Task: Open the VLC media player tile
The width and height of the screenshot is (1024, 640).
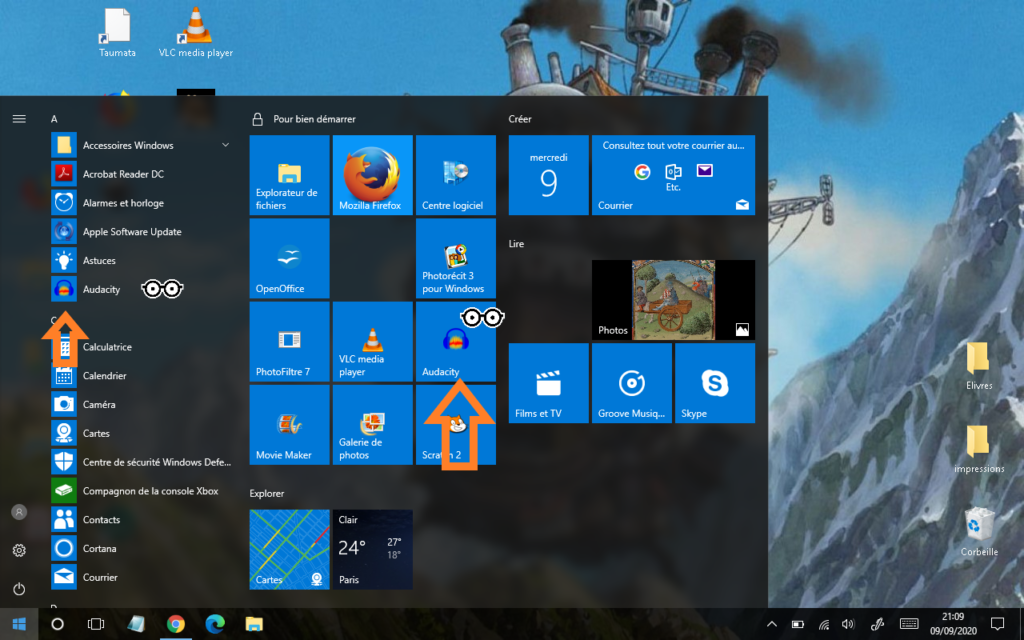Action: 372,342
